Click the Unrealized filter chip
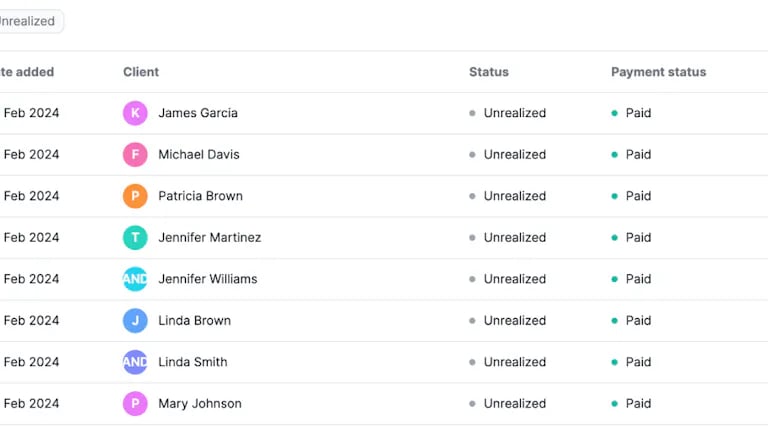This screenshot has height=427, width=768. (x=28, y=22)
